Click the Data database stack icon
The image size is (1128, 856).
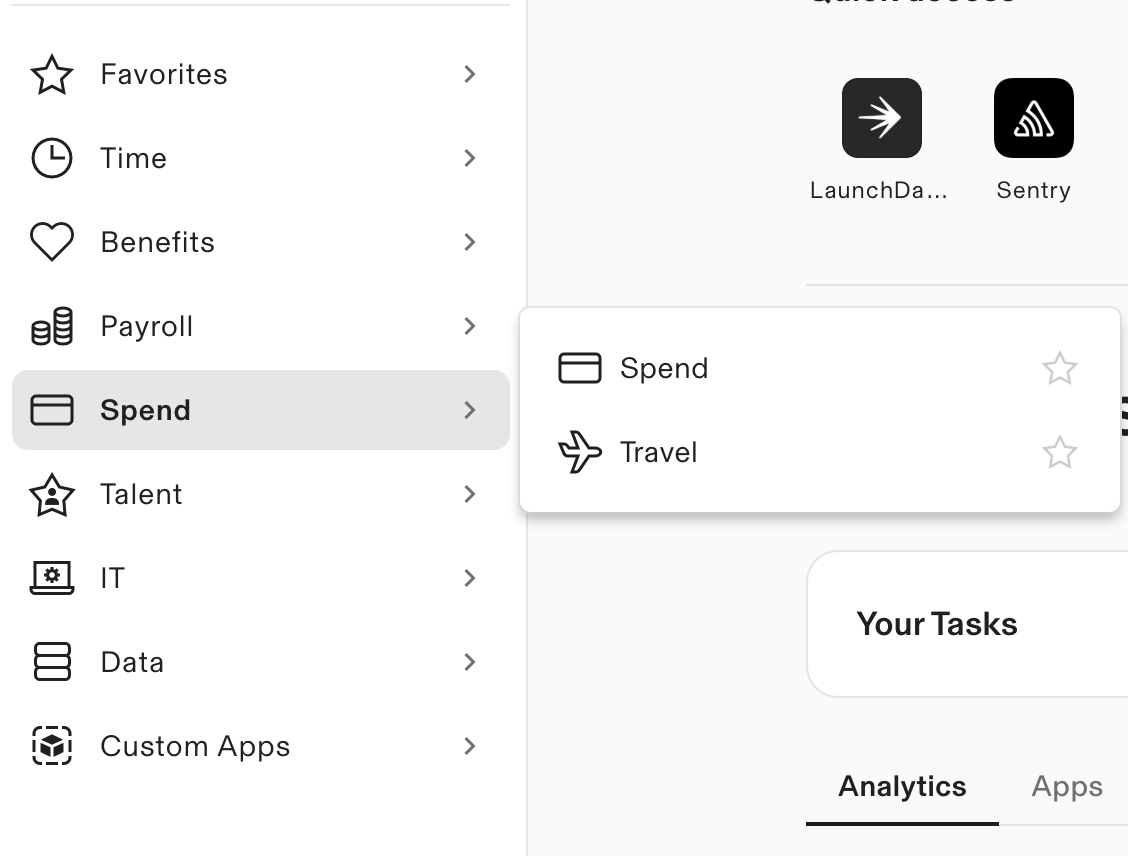pos(52,662)
